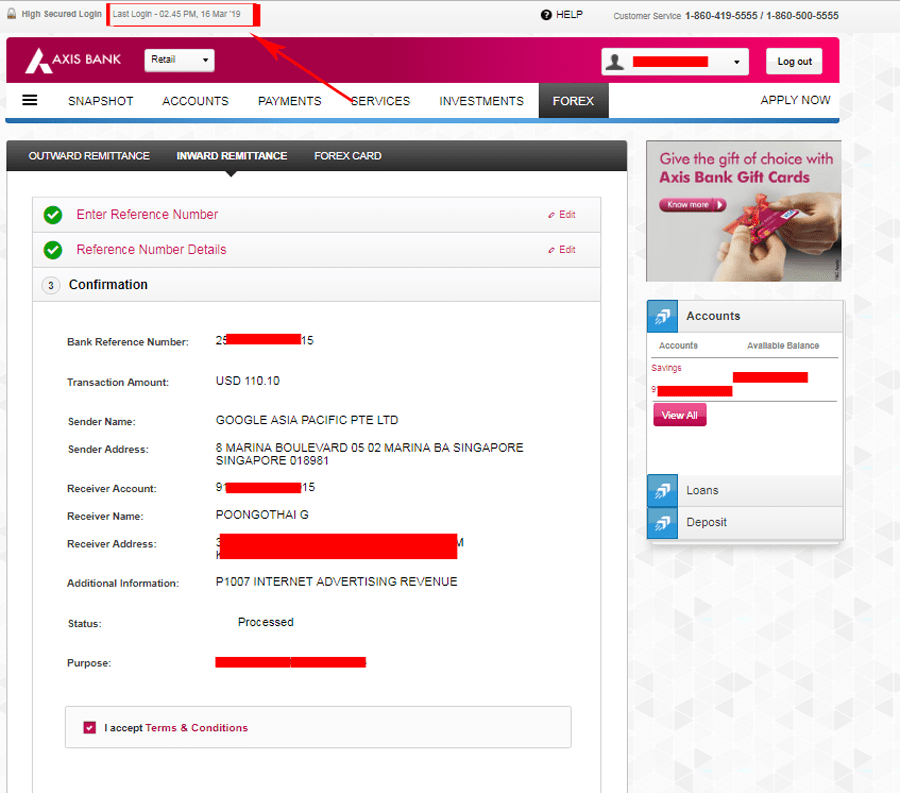Click the Log out button
Image resolution: width=900 pixels, height=793 pixels.
tap(794, 61)
